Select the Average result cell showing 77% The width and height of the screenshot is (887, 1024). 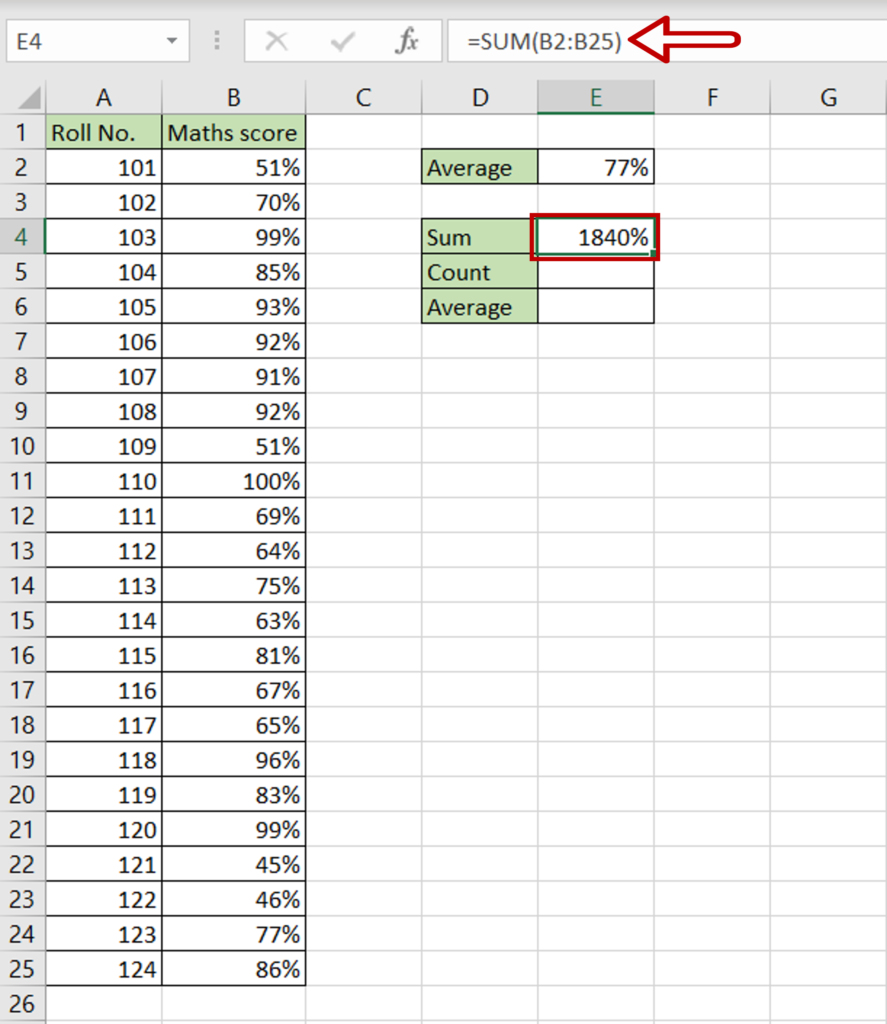[596, 167]
